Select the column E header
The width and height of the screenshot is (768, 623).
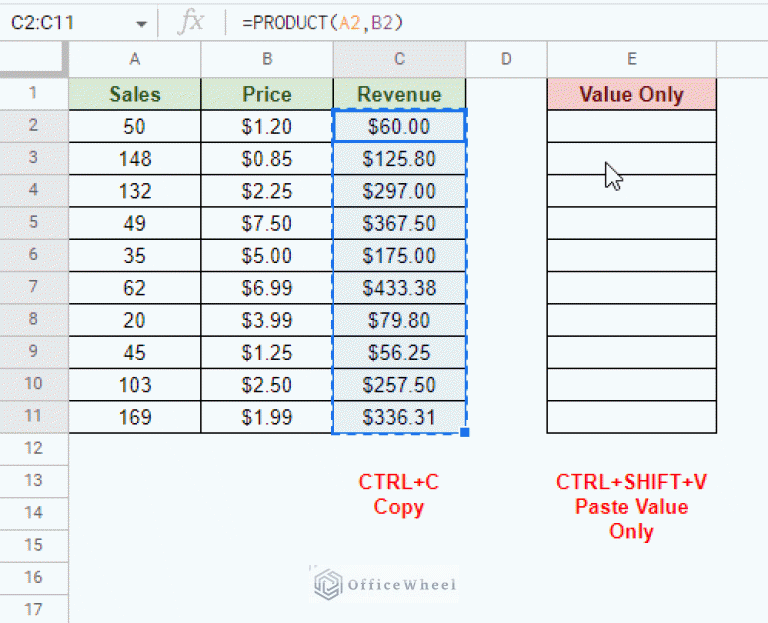[631, 60]
